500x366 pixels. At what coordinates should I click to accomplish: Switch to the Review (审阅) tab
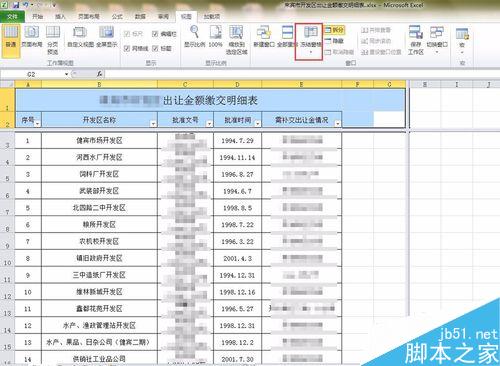(x=163, y=16)
